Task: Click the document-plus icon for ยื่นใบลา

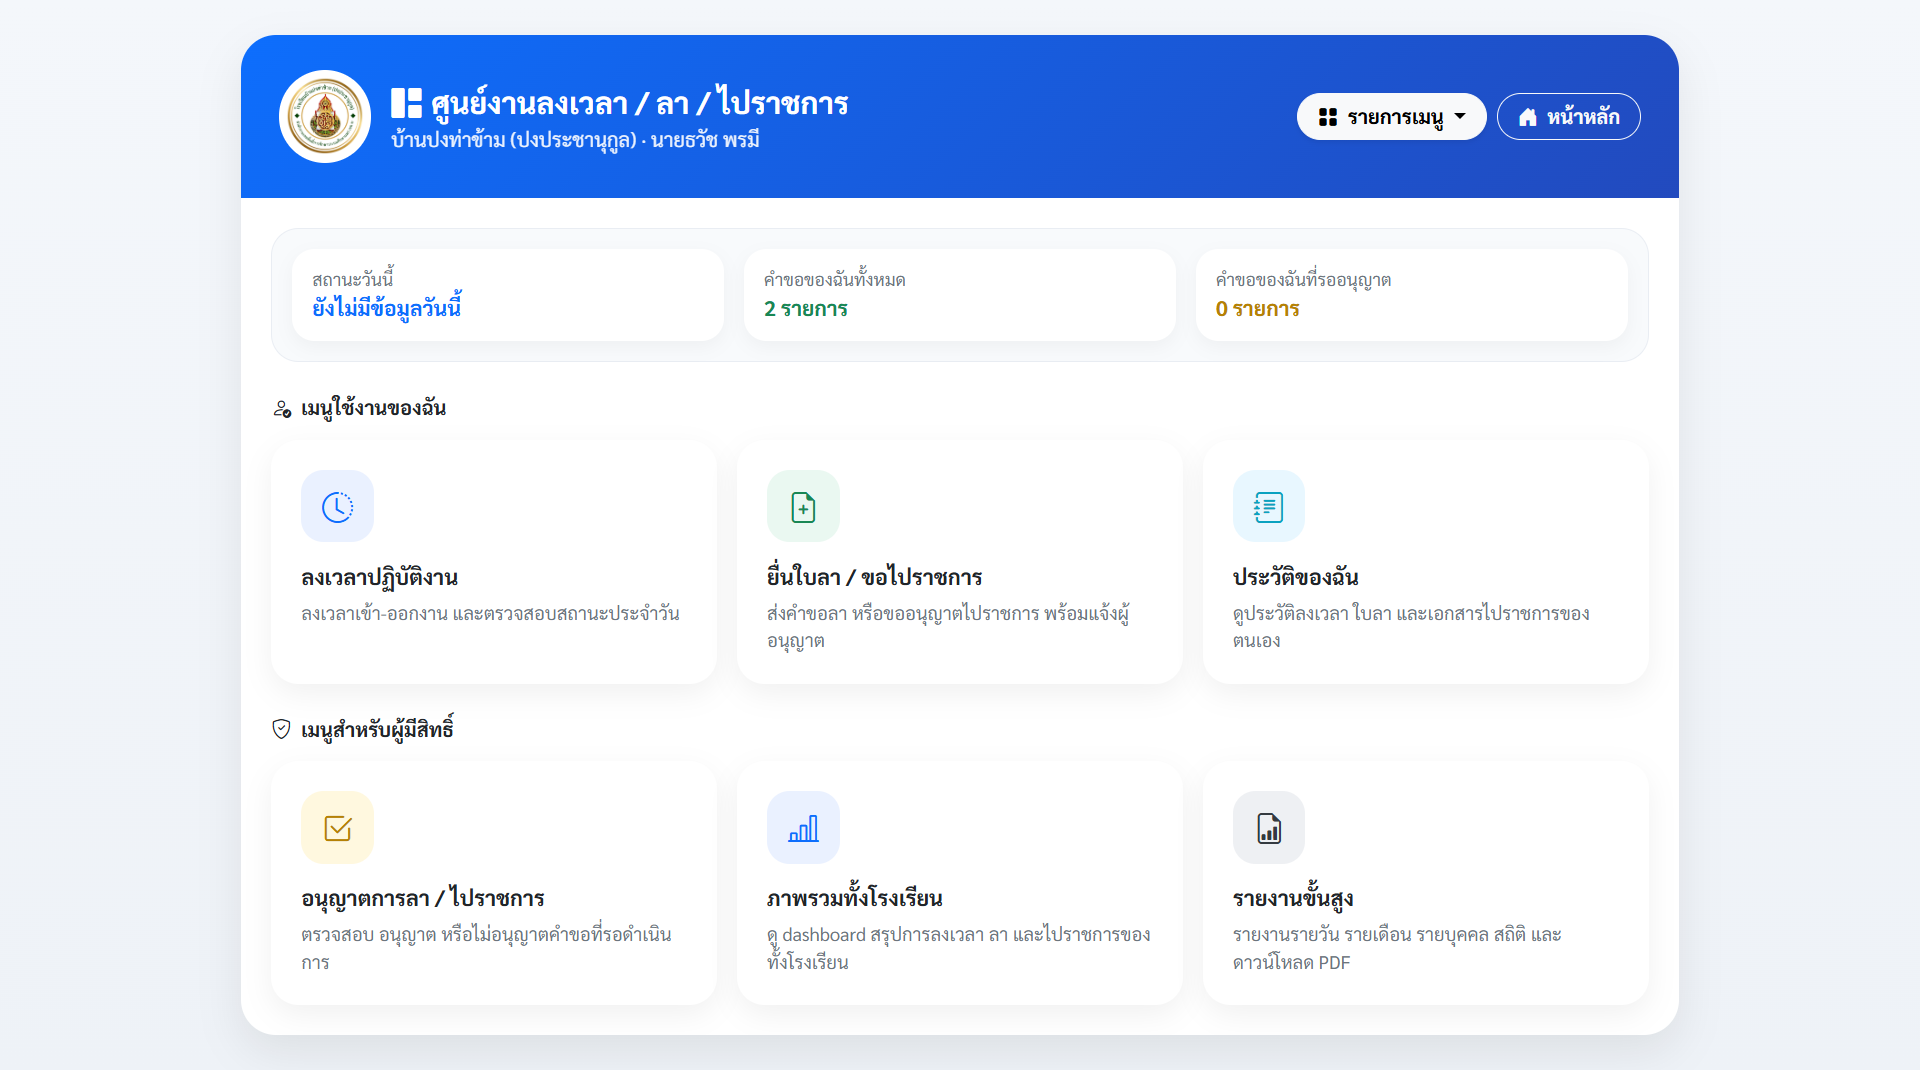Action: (x=803, y=507)
